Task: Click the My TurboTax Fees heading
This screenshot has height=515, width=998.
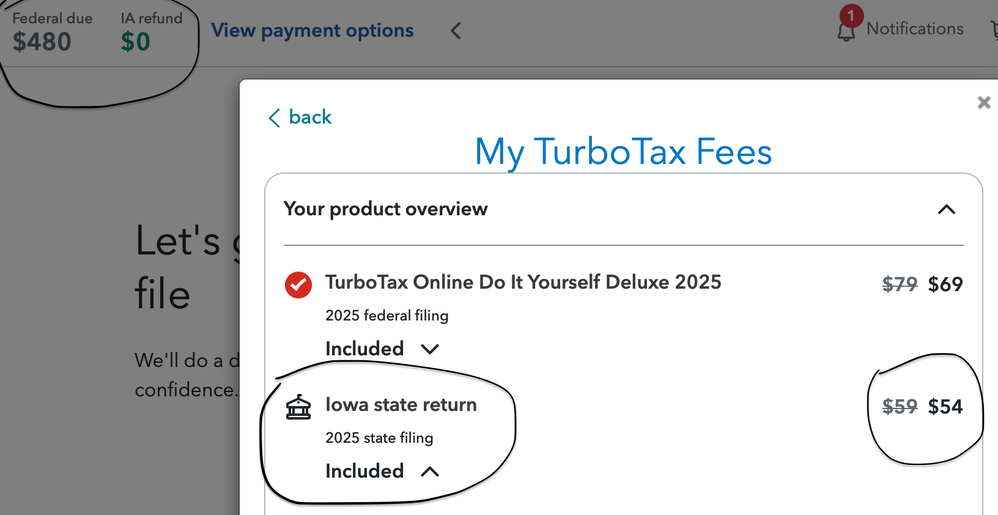Action: [623, 151]
